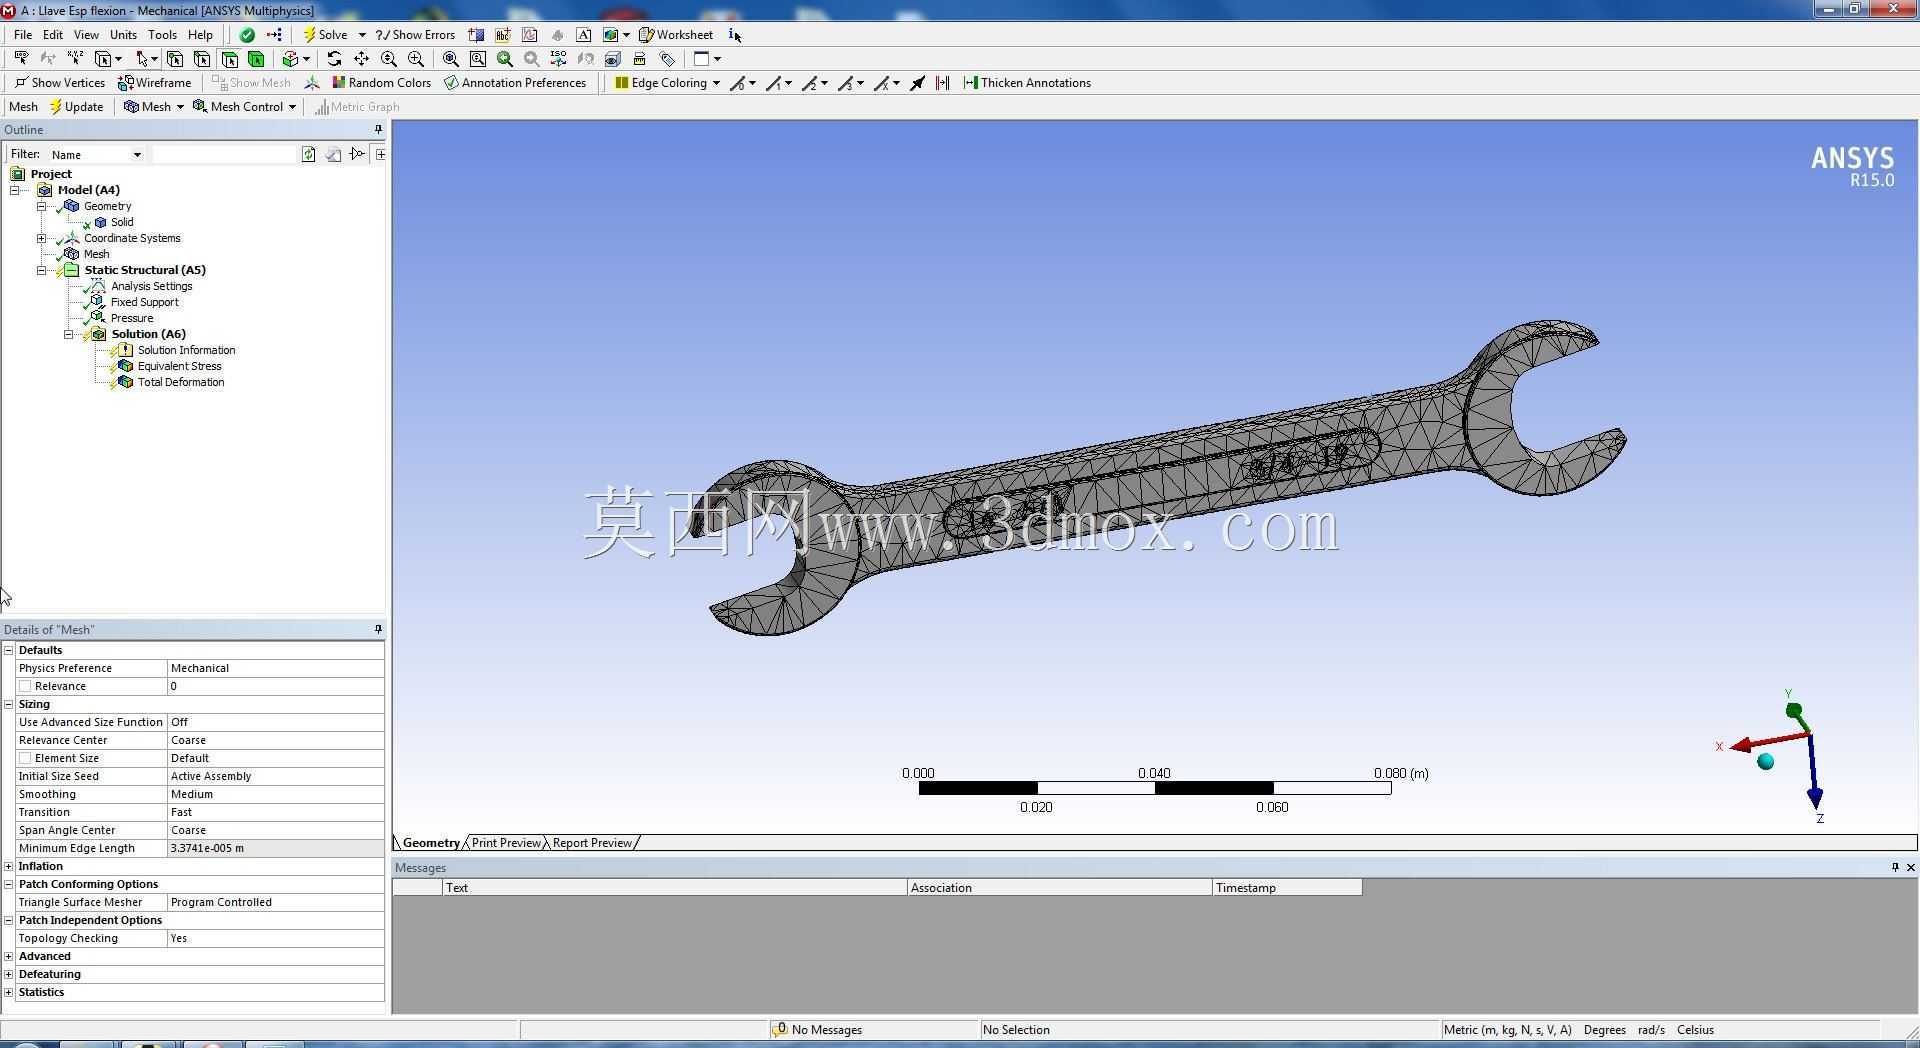Pin the Messages panel
This screenshot has height=1048, width=1920.
click(1894, 868)
